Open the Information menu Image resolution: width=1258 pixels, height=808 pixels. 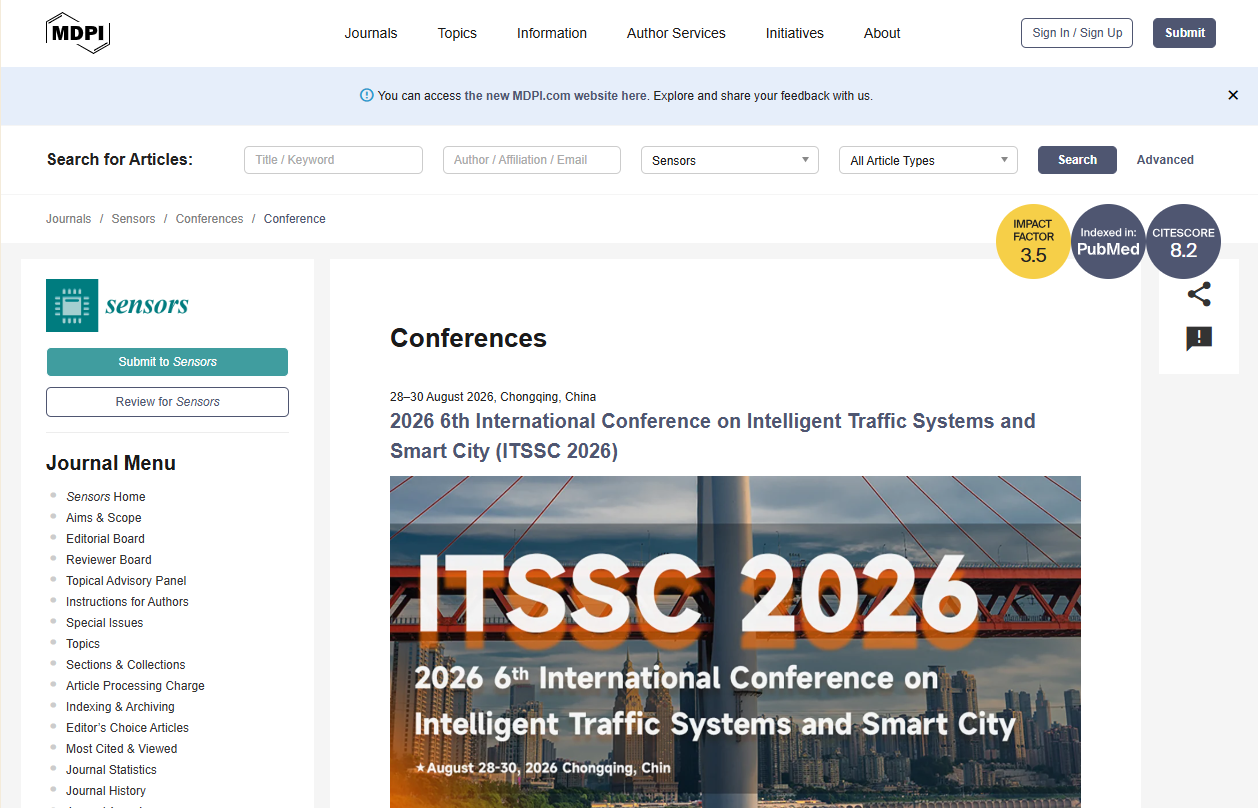point(552,33)
